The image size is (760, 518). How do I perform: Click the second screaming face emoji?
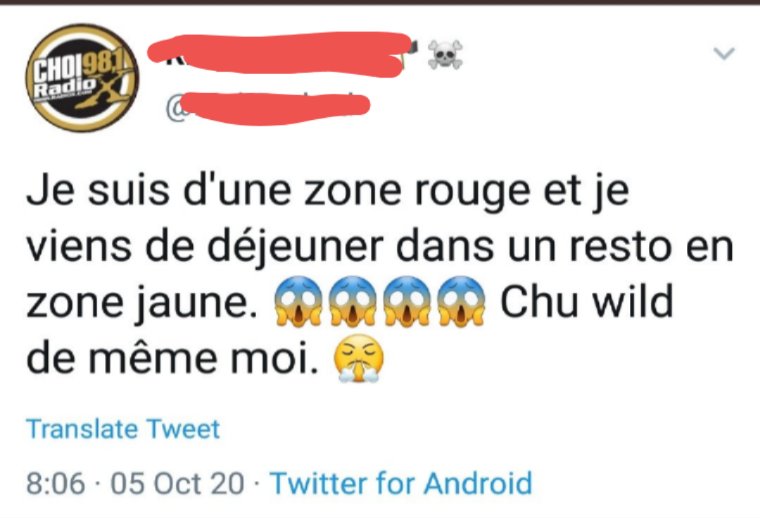click(352, 301)
